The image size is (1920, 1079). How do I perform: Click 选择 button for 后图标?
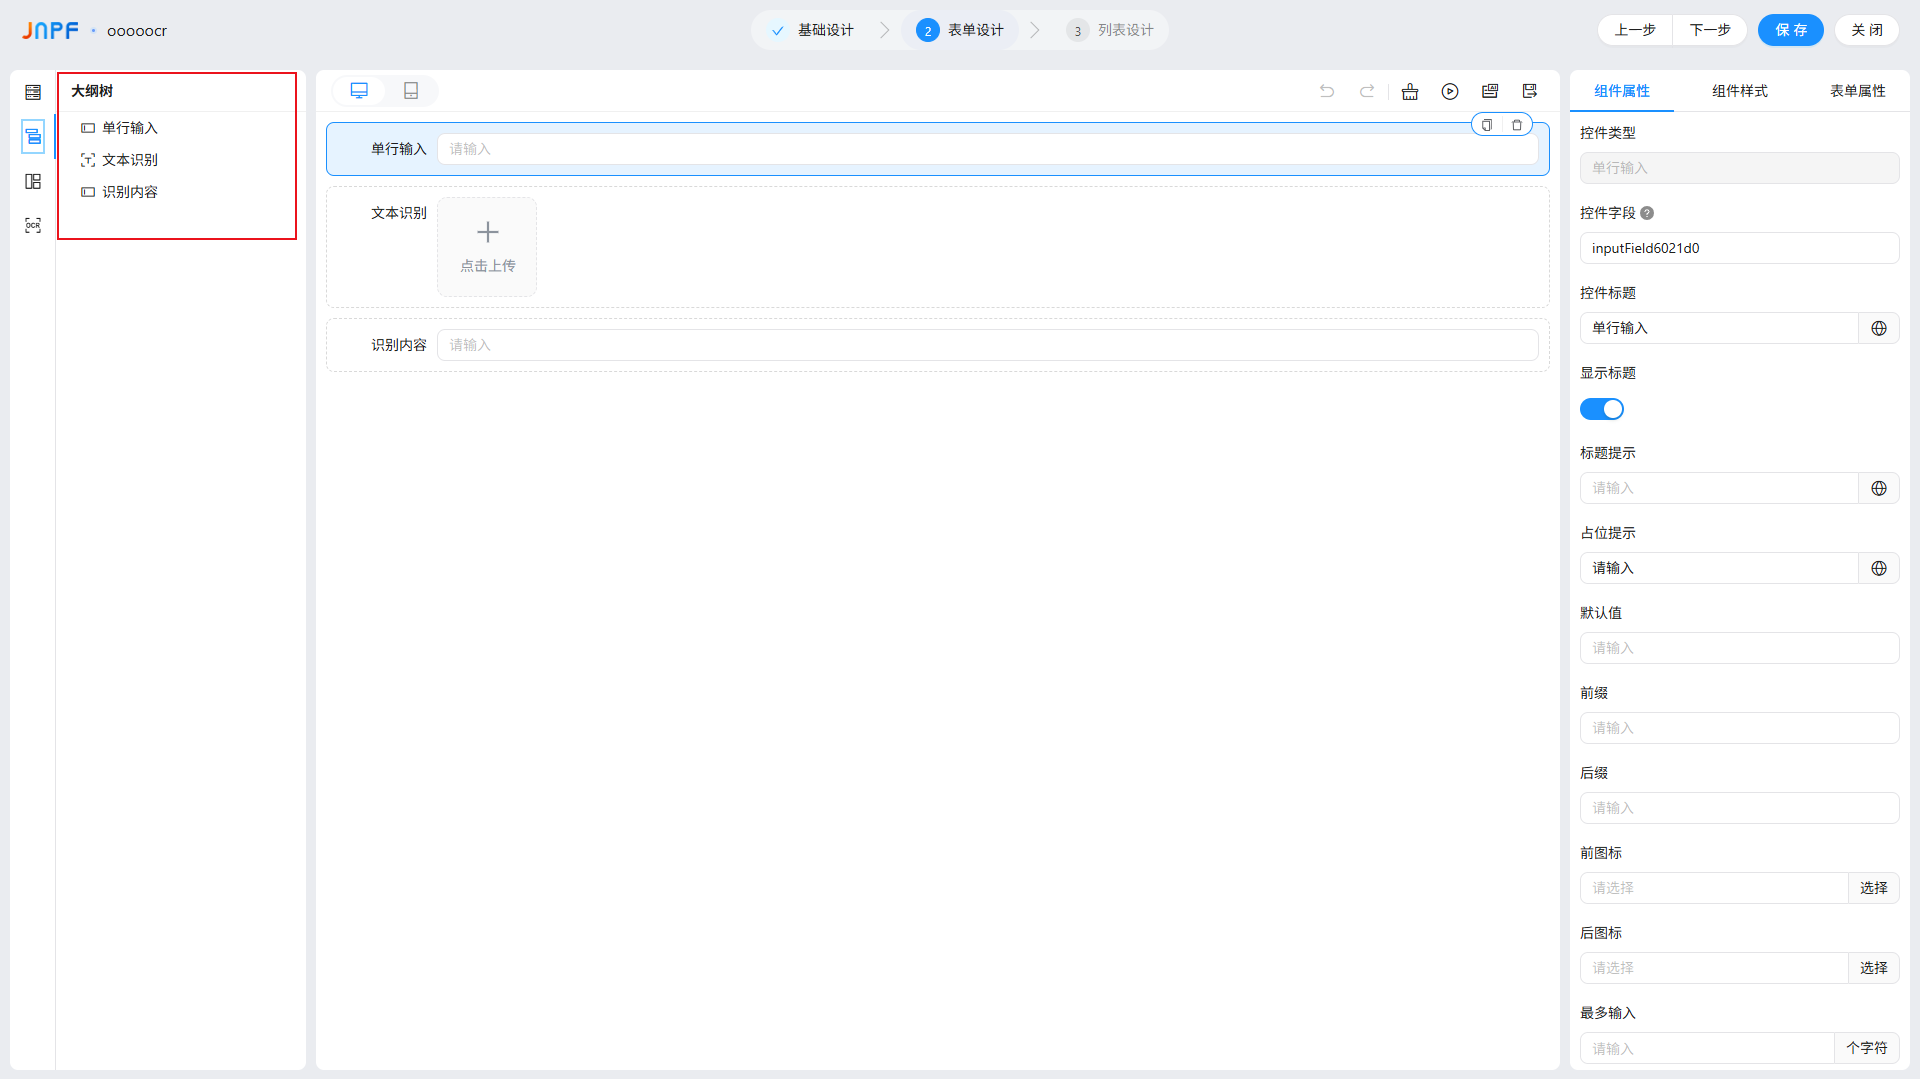(x=1873, y=968)
